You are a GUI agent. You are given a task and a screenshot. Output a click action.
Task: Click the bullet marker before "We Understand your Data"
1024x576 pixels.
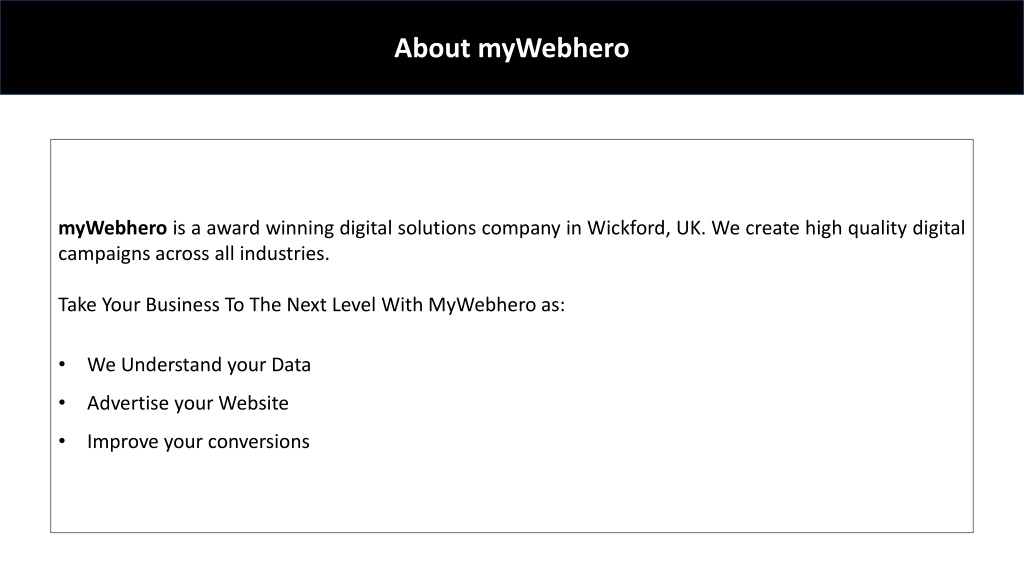pos(62,364)
